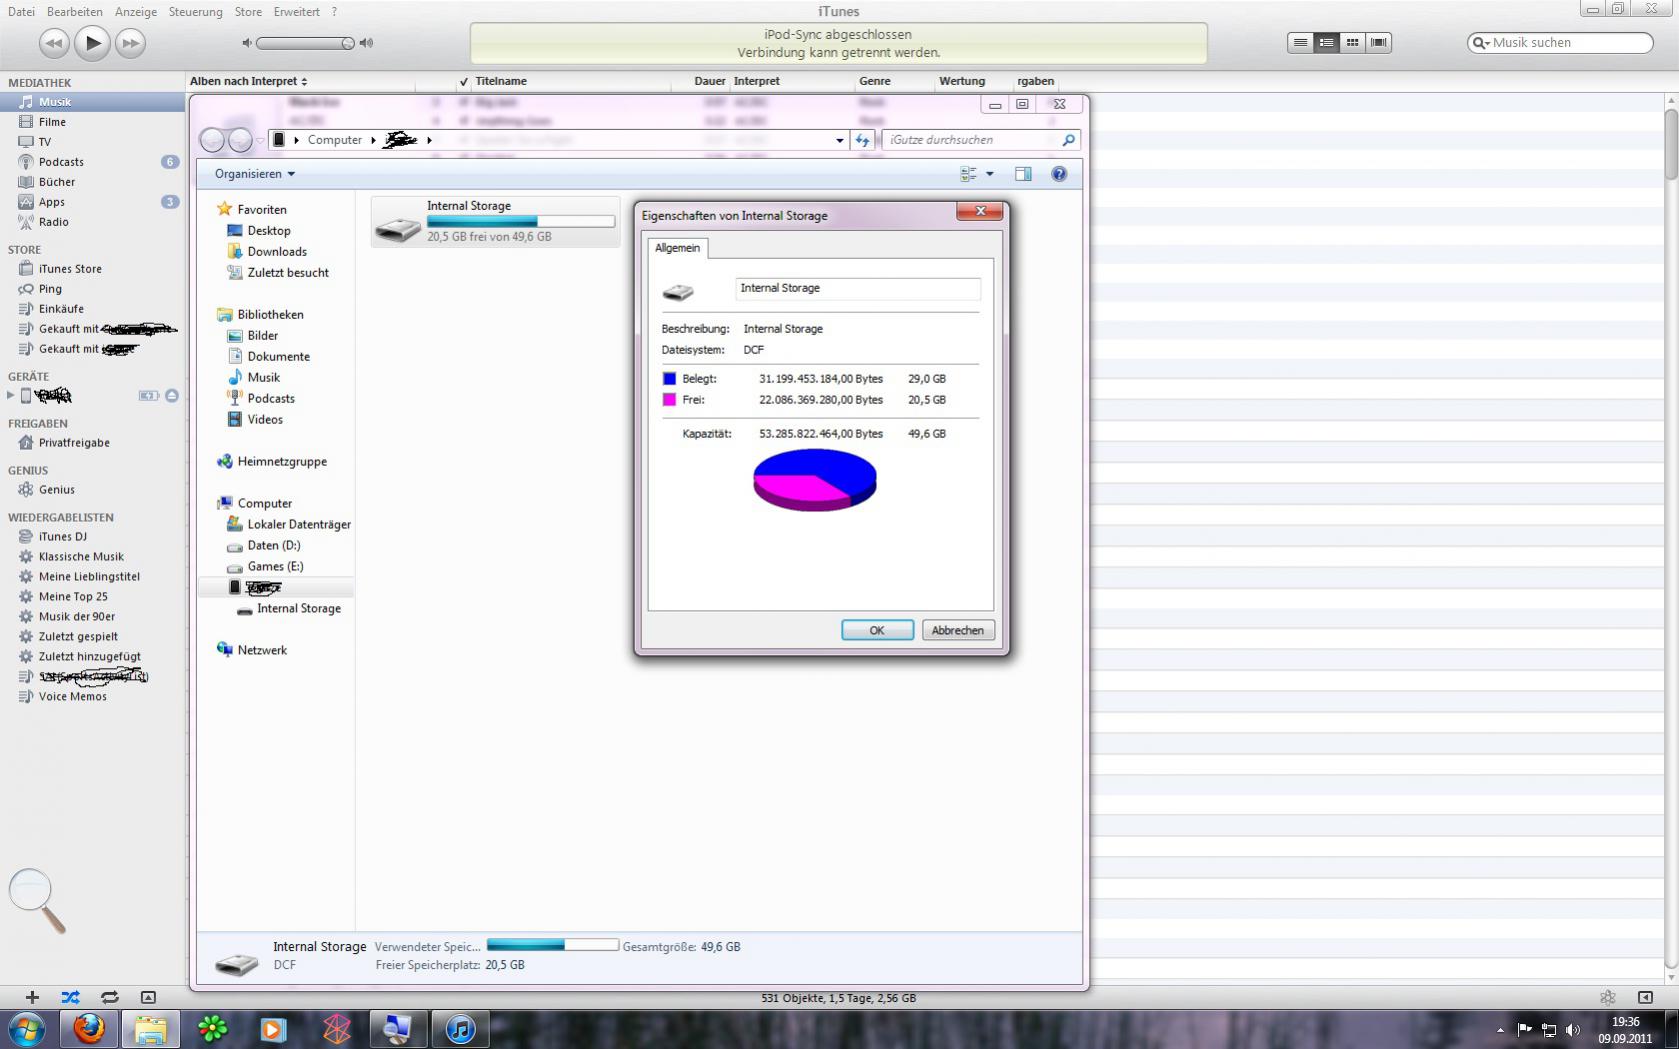Open Explorer help

[1059, 174]
